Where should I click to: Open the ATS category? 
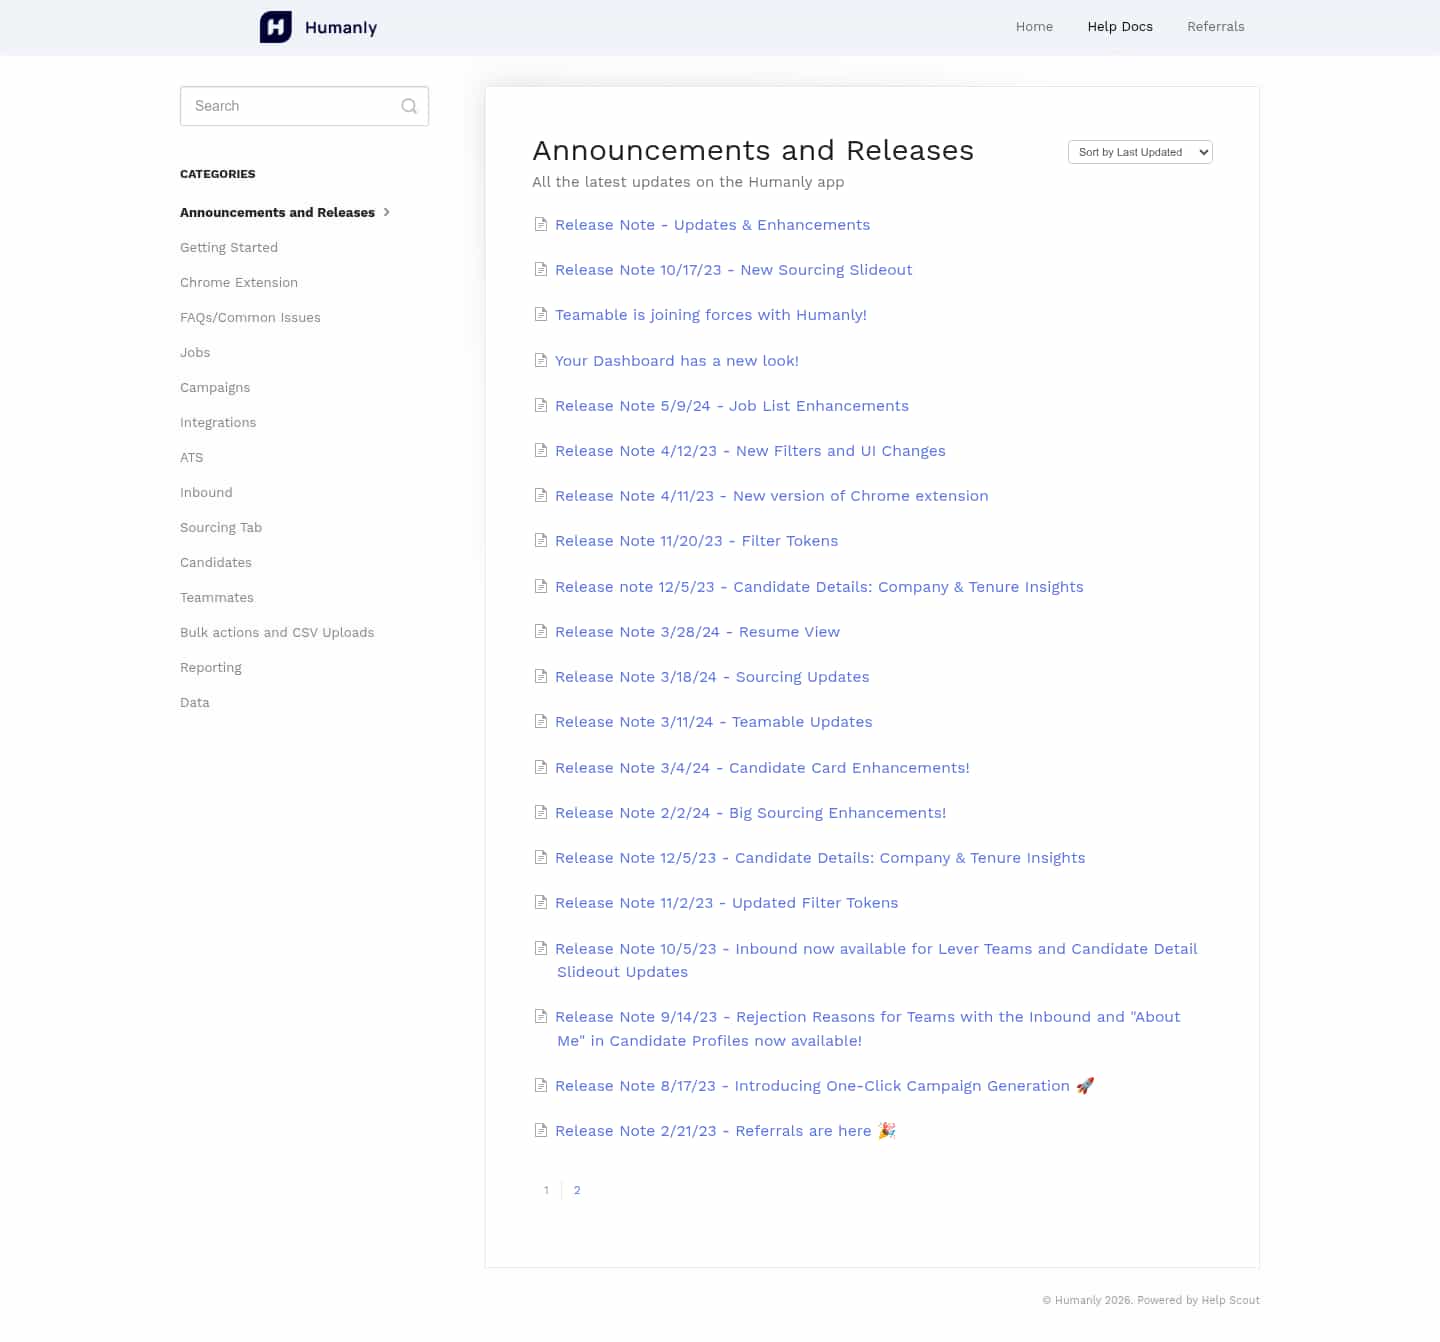point(191,457)
